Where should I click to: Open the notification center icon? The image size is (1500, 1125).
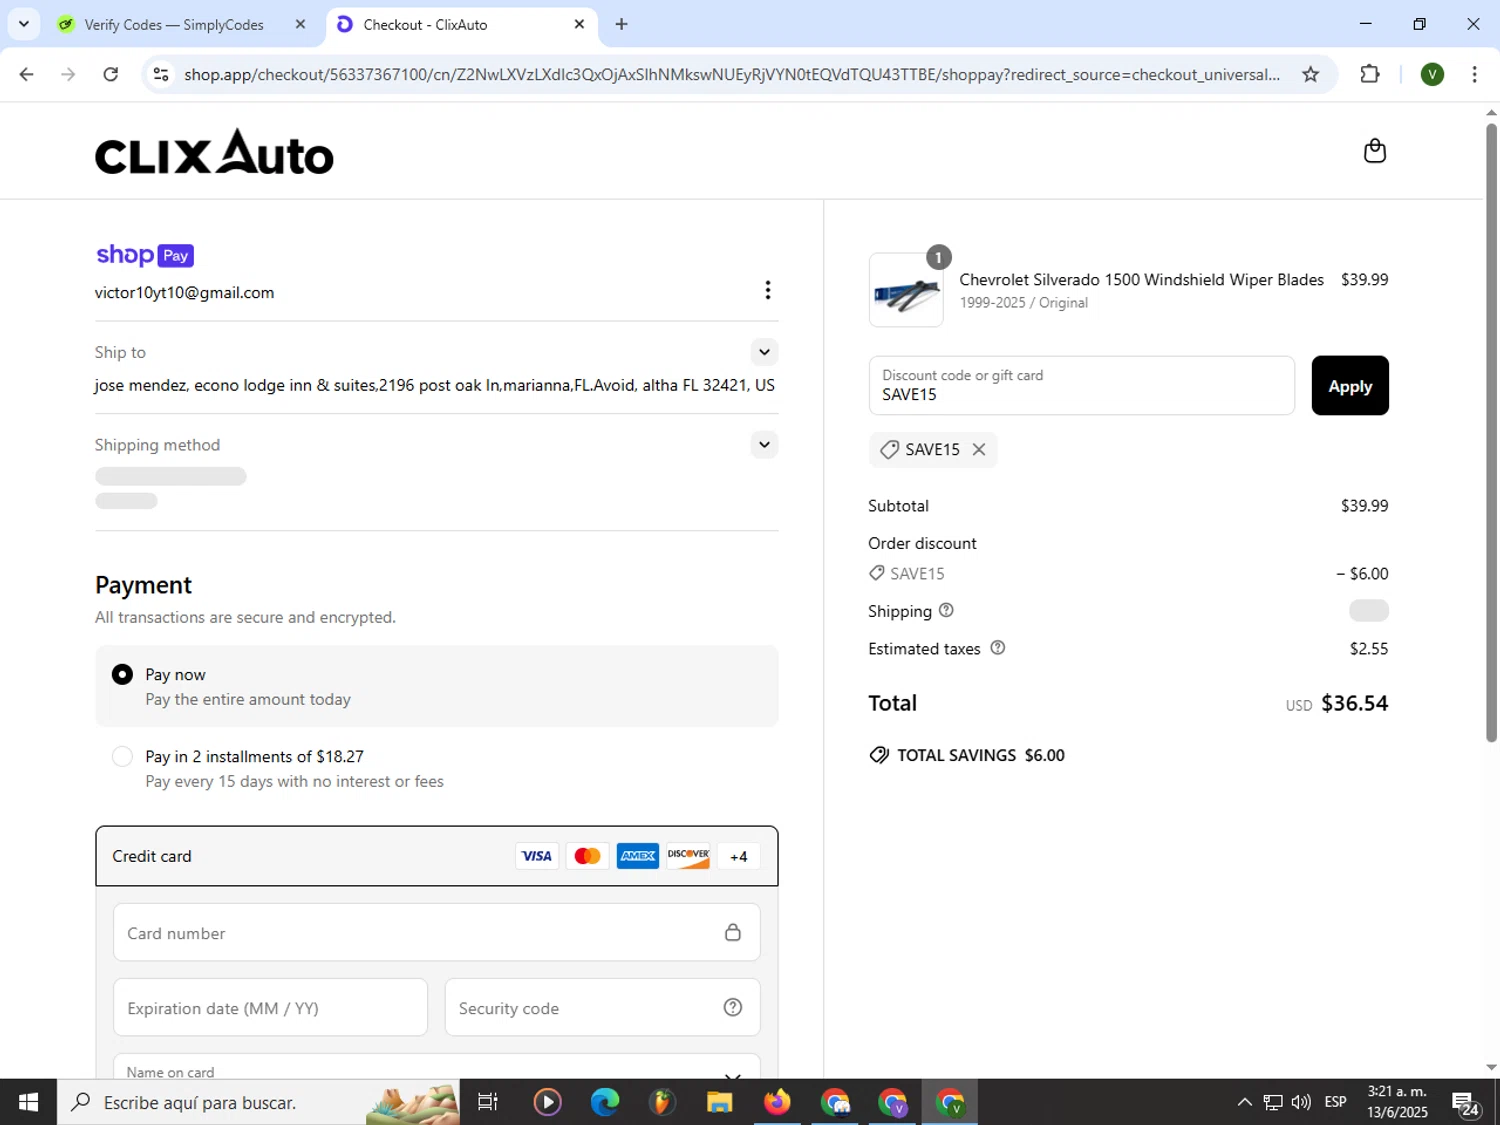1466,1103
